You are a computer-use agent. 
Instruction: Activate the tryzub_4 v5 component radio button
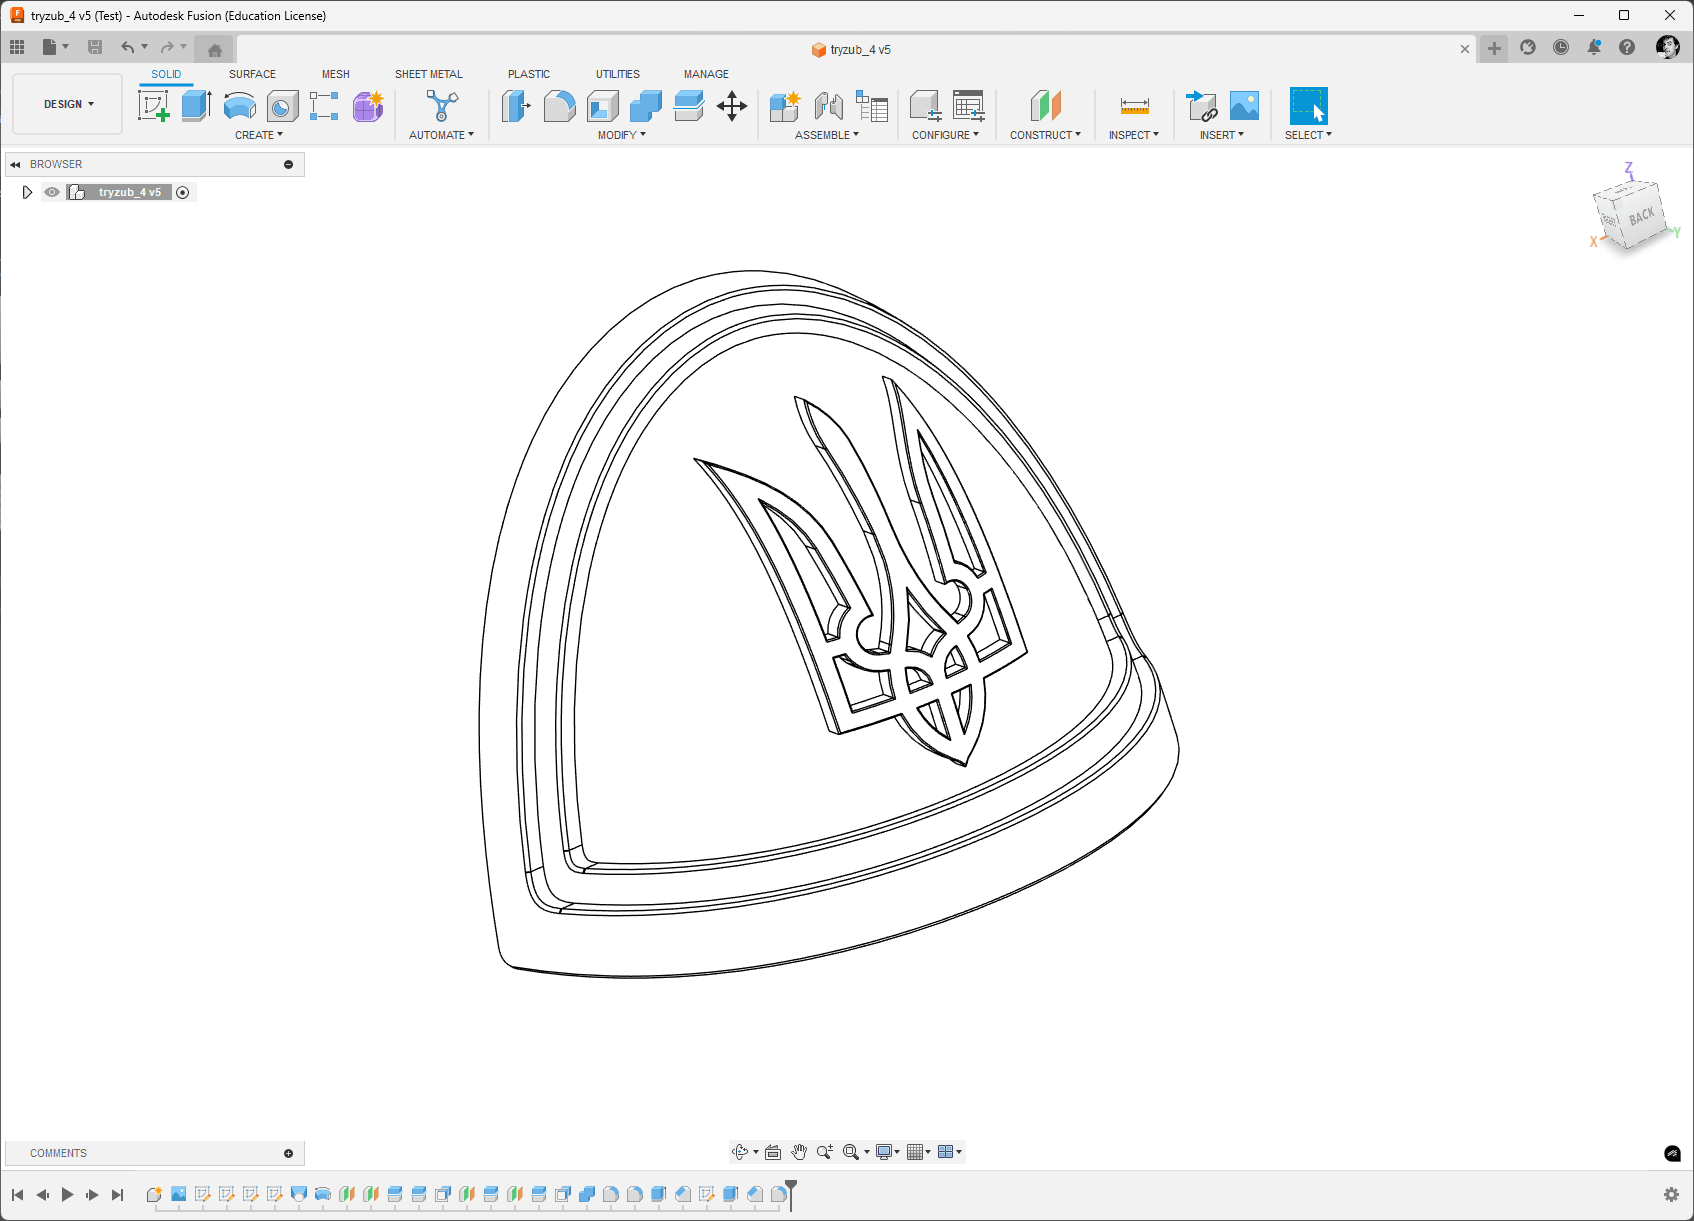pyautogui.click(x=183, y=192)
